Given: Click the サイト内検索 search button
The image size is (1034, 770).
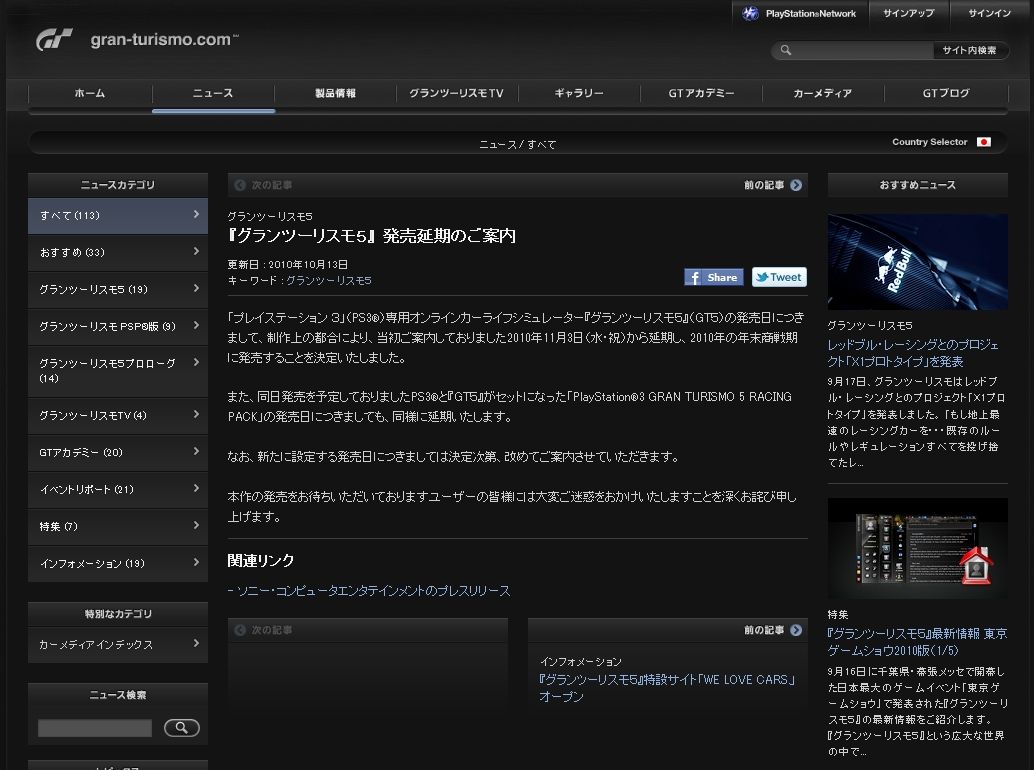Looking at the screenshot, I should [x=969, y=50].
